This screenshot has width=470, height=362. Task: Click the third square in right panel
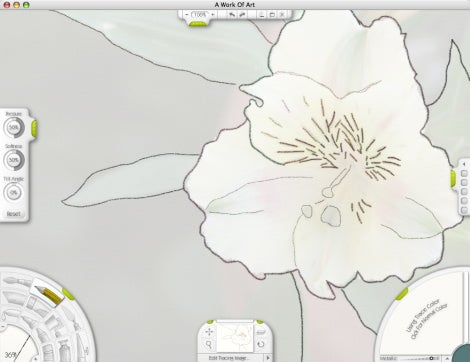tap(464, 191)
